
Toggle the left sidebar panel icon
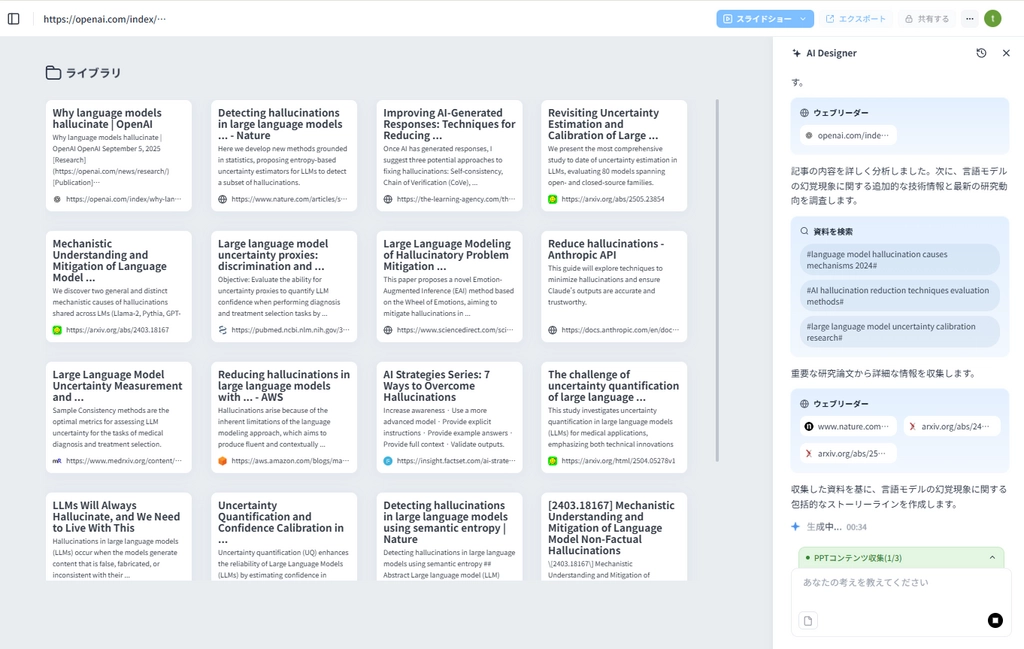tap(14, 19)
